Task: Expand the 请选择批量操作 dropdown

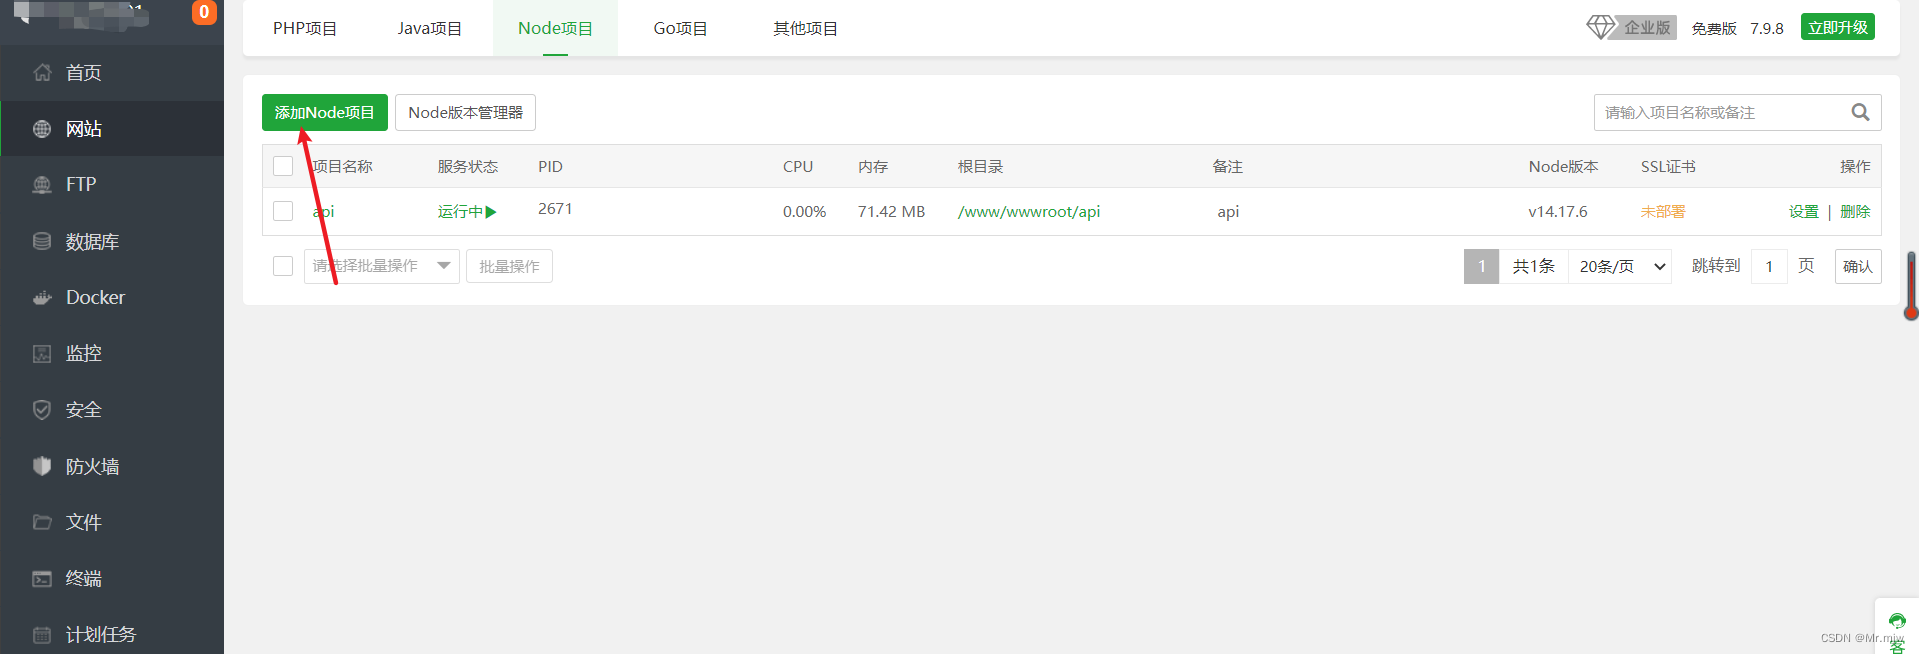Action: (x=382, y=266)
